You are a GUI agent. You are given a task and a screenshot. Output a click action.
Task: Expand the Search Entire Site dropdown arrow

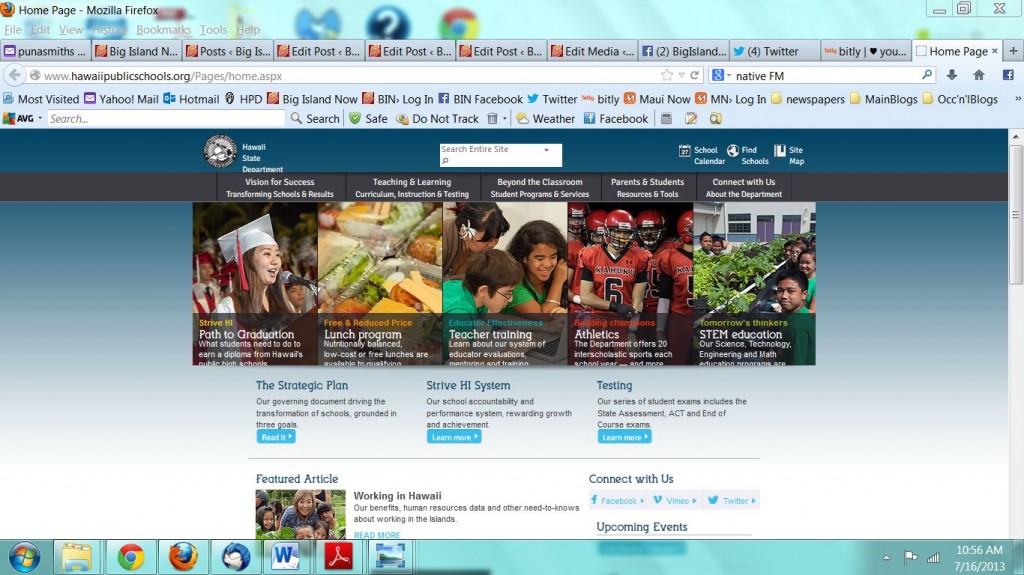coord(546,150)
